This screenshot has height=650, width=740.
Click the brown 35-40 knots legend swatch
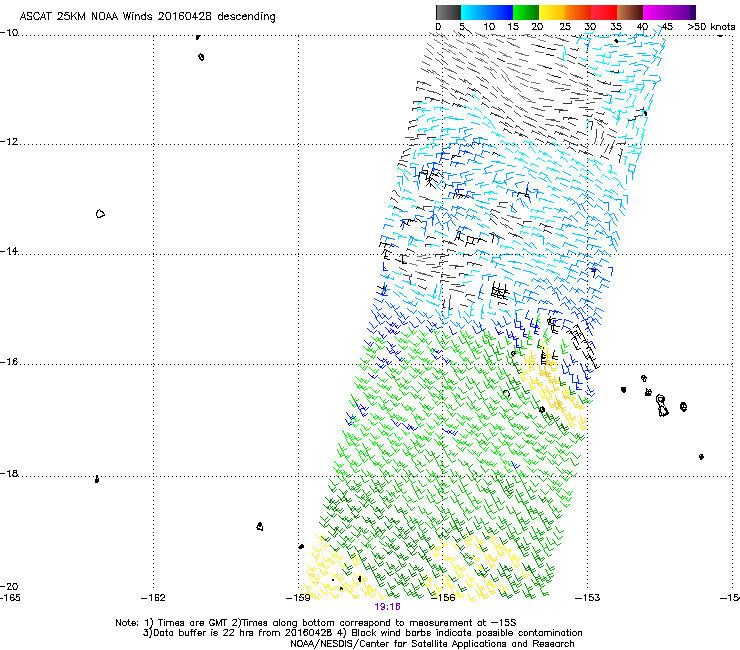pos(630,12)
